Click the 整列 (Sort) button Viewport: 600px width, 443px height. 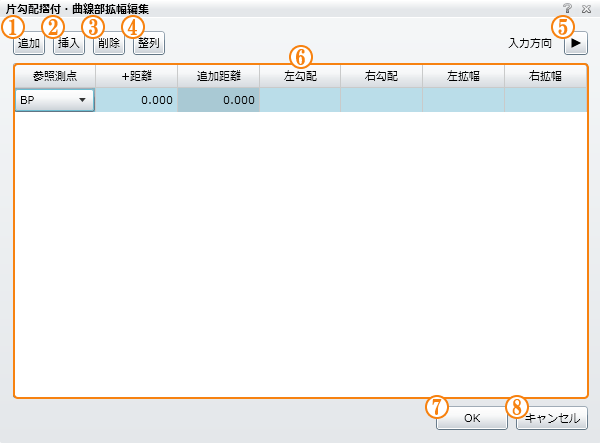click(x=149, y=43)
